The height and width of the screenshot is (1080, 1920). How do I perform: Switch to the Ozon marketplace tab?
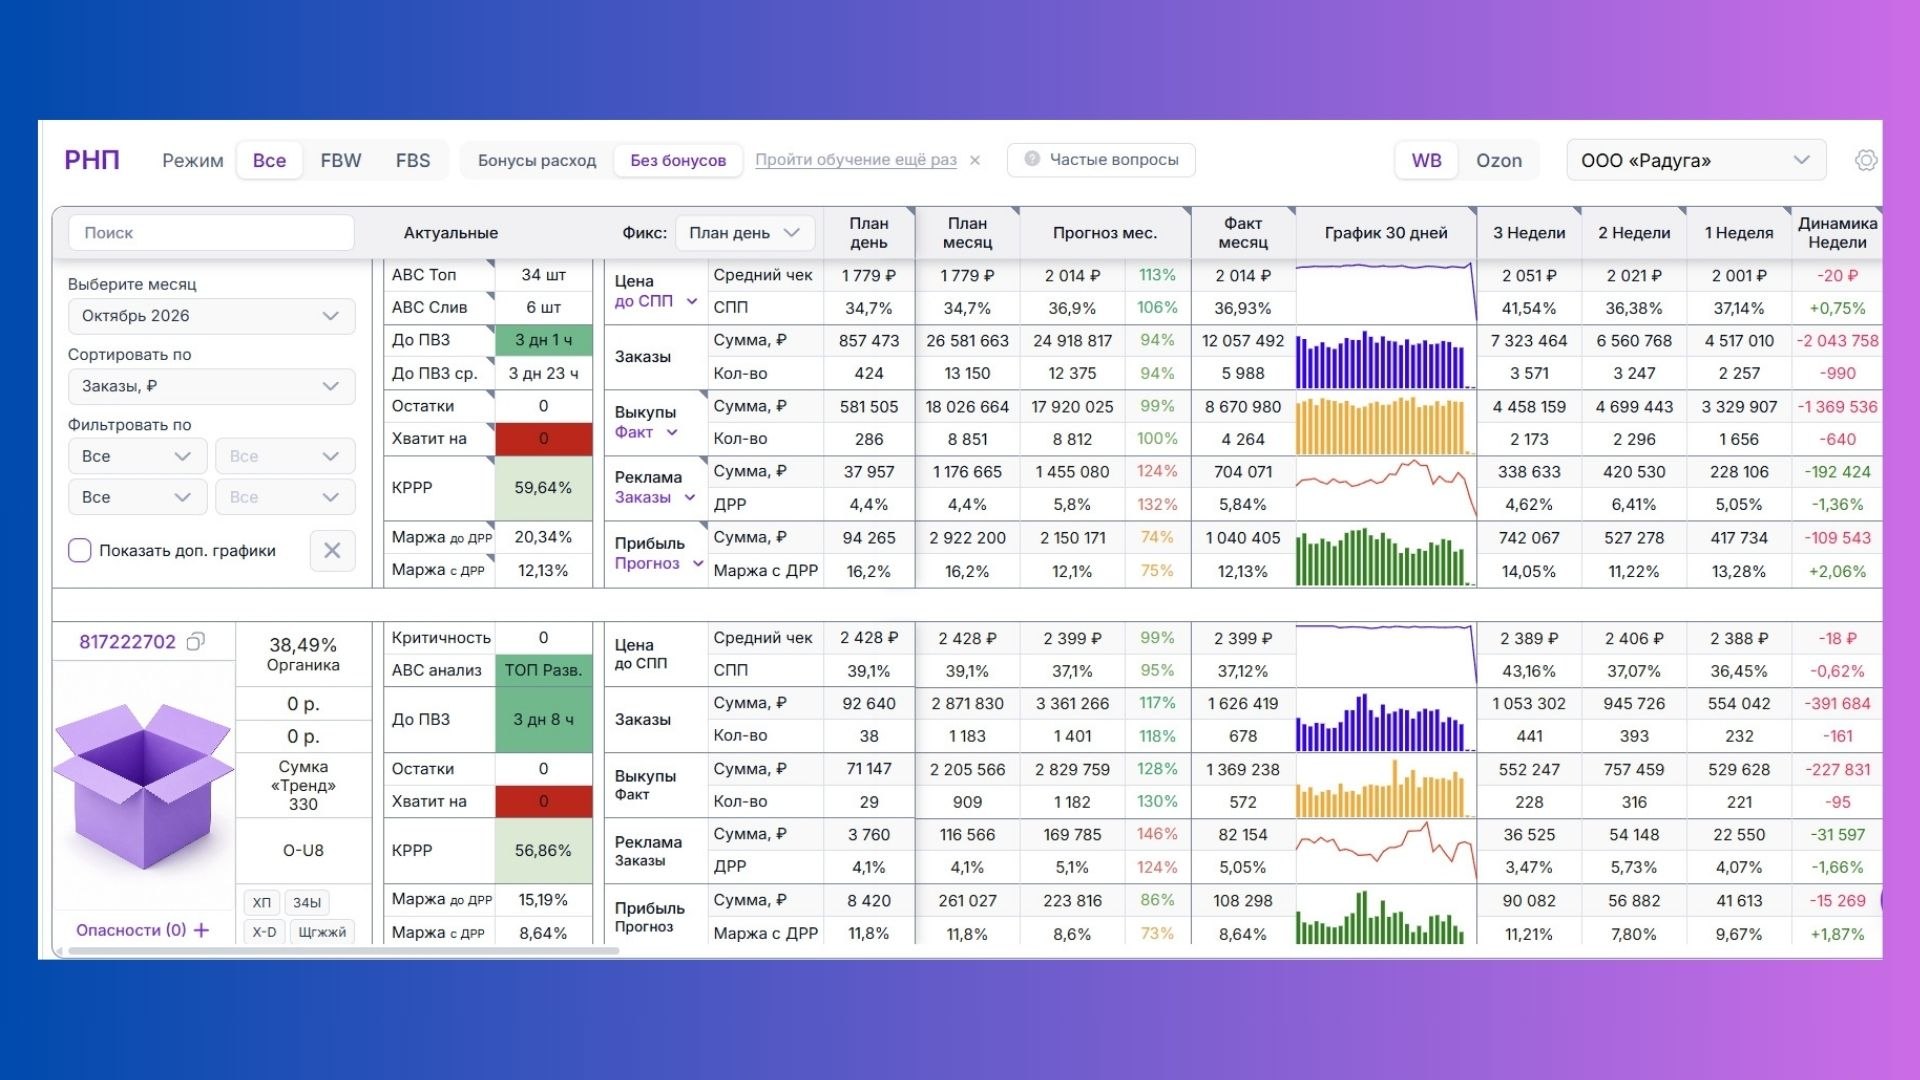pos(1499,160)
